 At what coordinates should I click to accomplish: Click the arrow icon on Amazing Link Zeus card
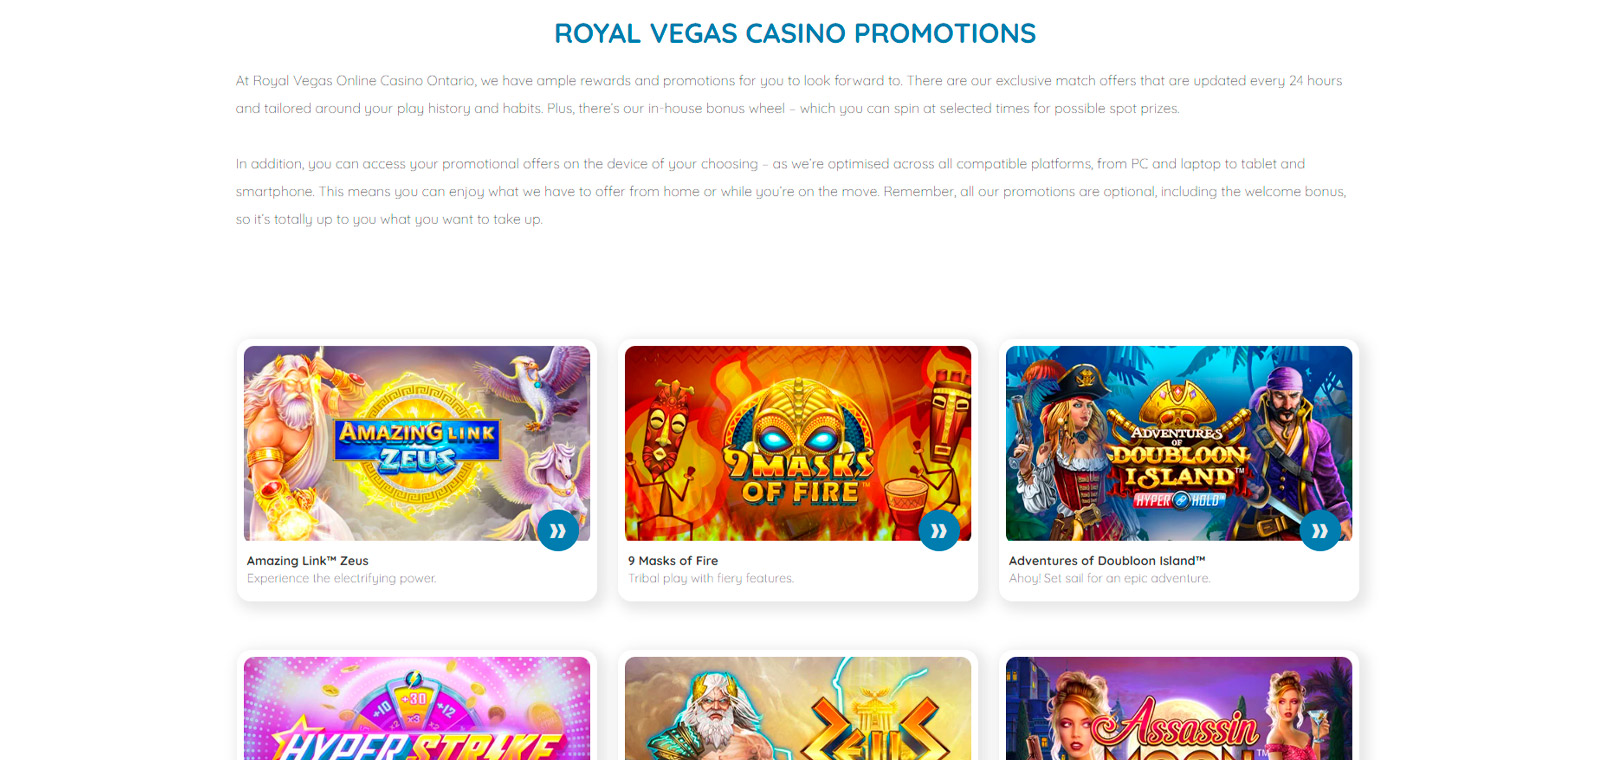coord(558,530)
